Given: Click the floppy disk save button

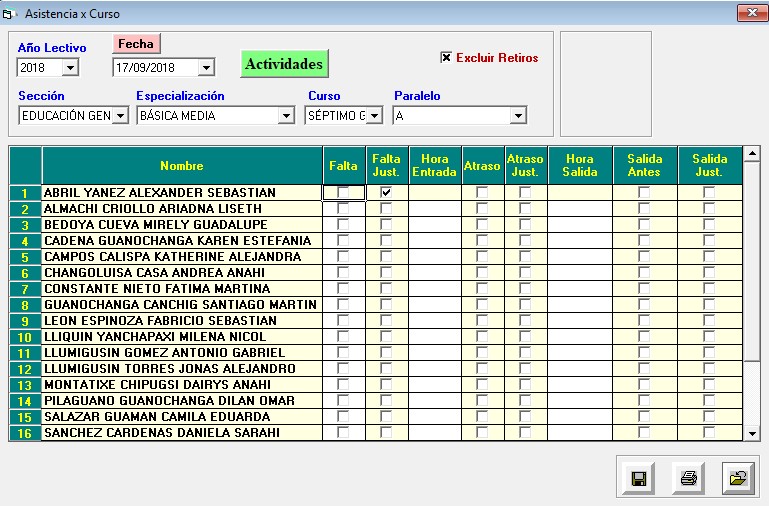Looking at the screenshot, I should click(x=638, y=478).
